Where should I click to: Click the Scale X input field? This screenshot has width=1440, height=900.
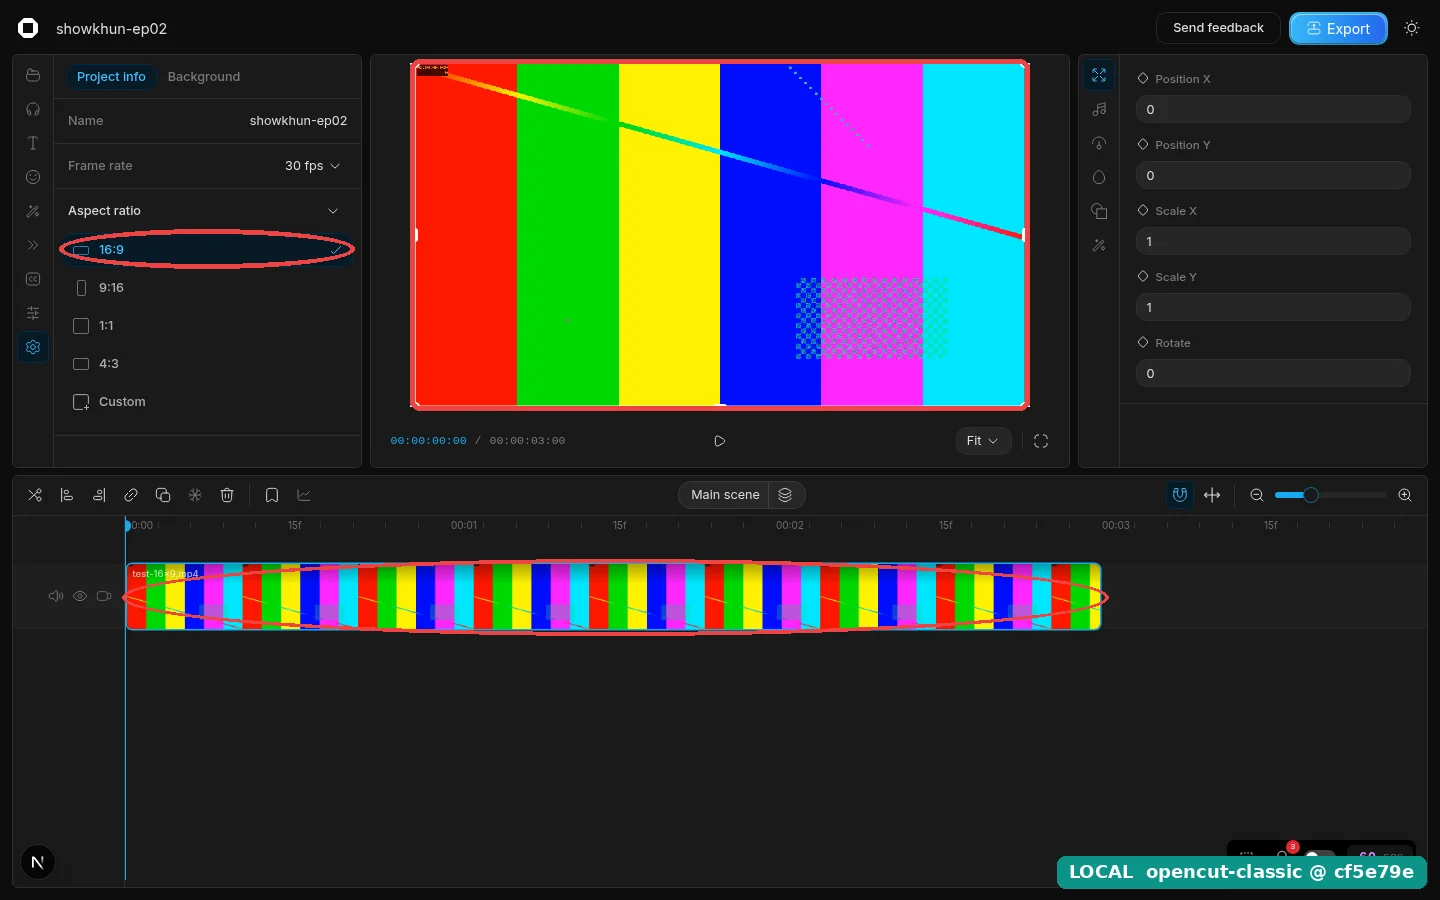pyautogui.click(x=1273, y=241)
